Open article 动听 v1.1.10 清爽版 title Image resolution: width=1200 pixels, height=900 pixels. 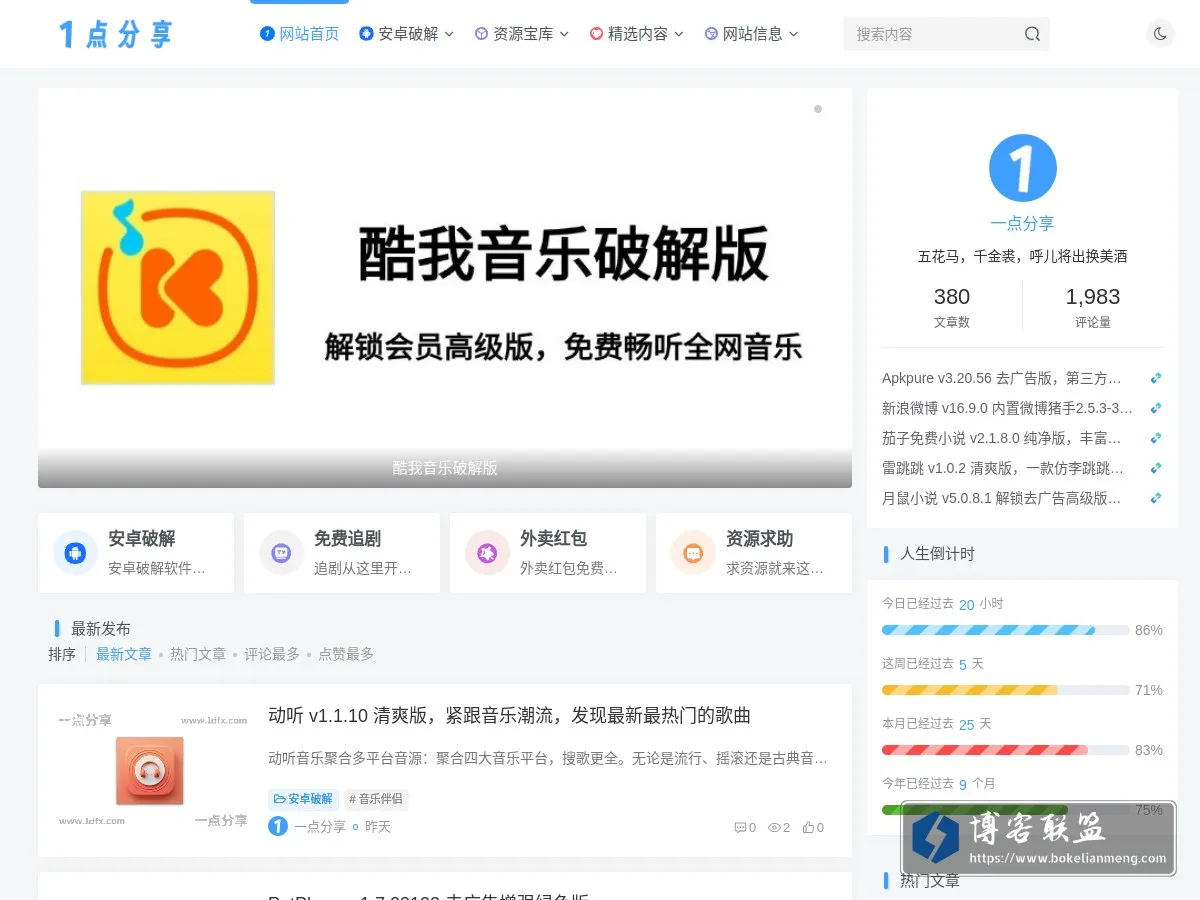tap(509, 716)
